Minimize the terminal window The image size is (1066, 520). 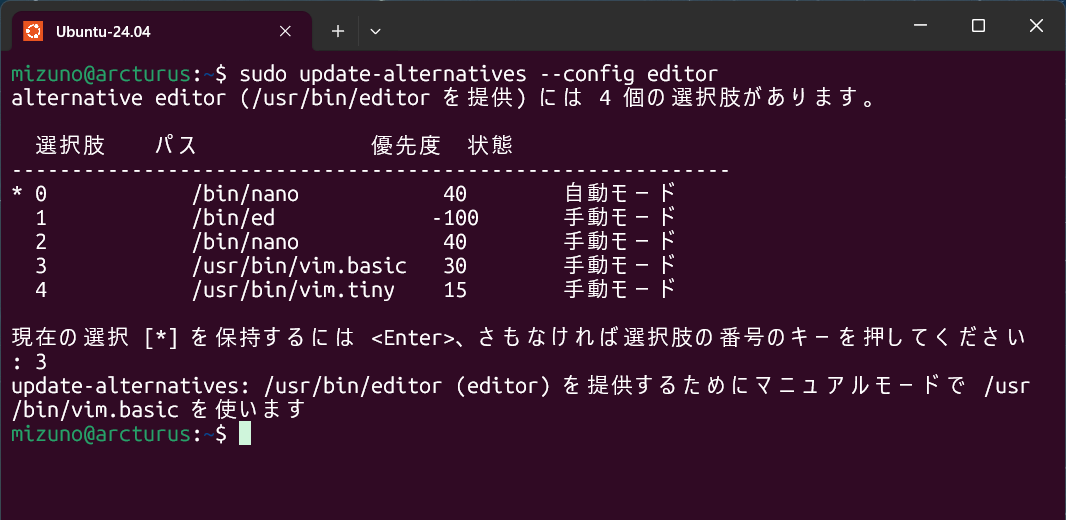(x=924, y=26)
